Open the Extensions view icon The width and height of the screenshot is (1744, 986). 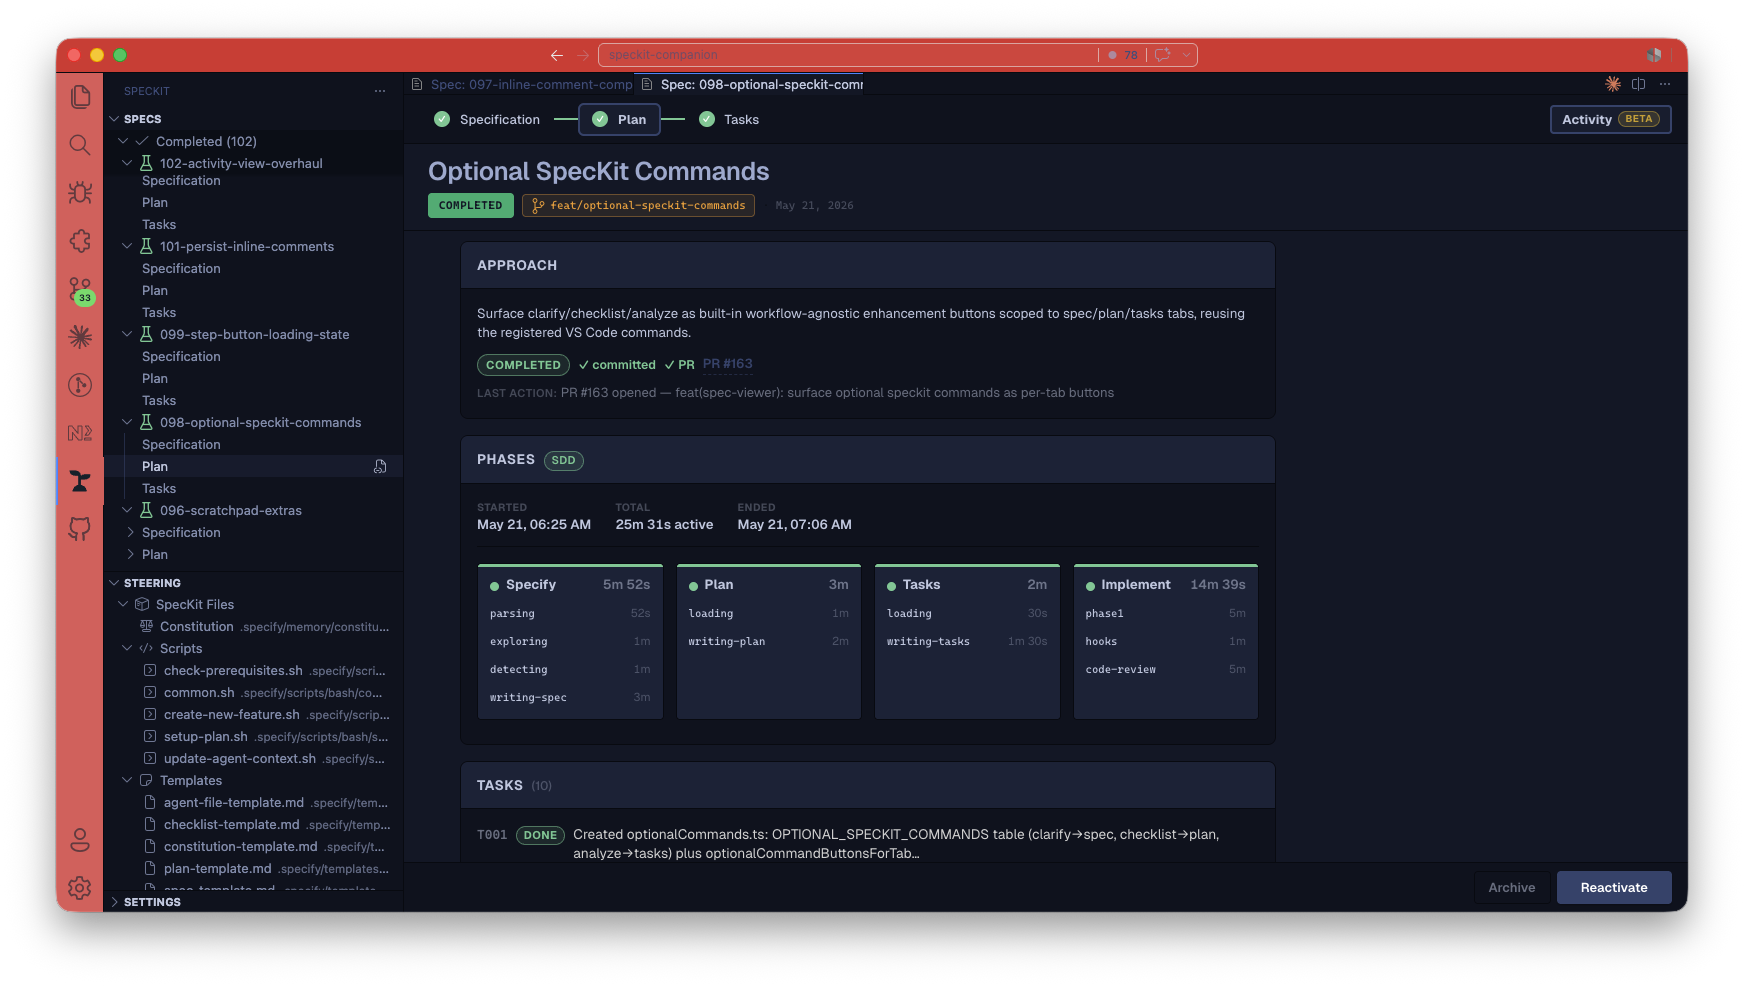80,241
